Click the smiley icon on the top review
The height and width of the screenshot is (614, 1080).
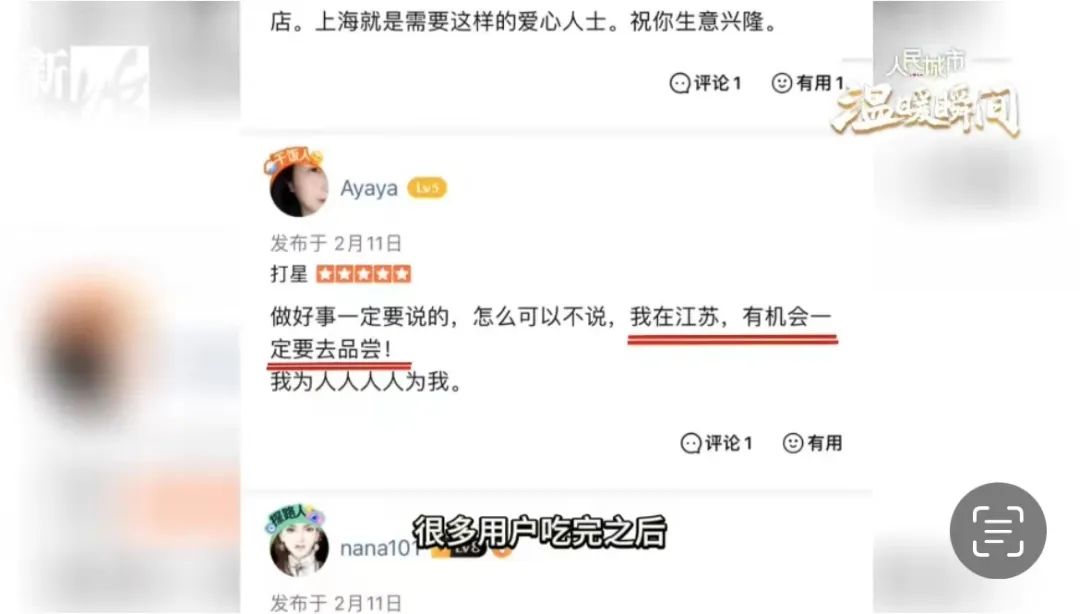click(x=782, y=83)
